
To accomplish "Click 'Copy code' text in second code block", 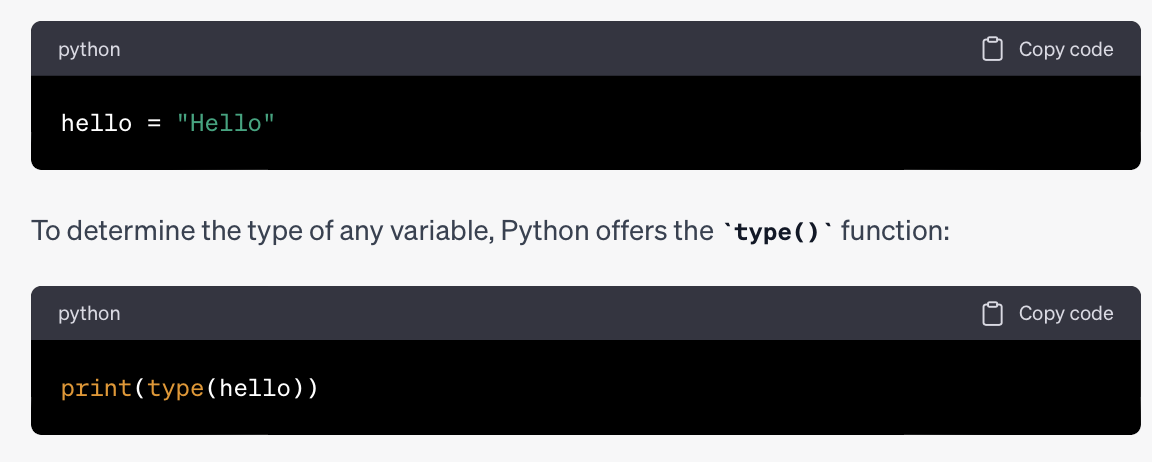I will click(x=1065, y=314).
